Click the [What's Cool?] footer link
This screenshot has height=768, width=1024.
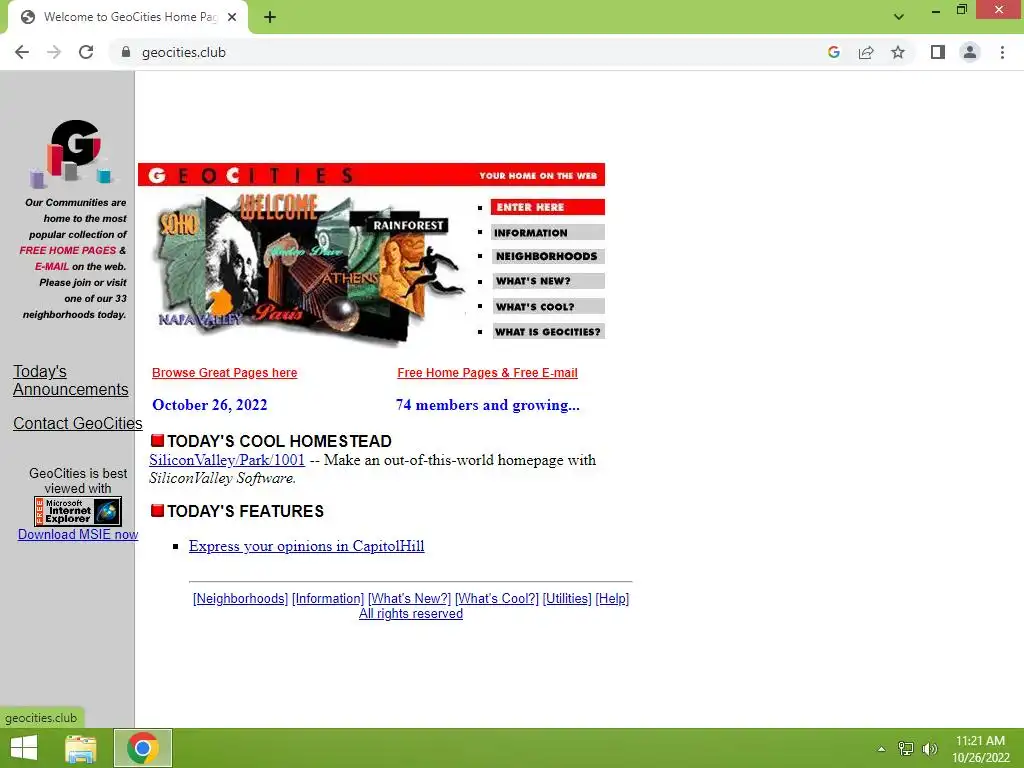[497, 598]
